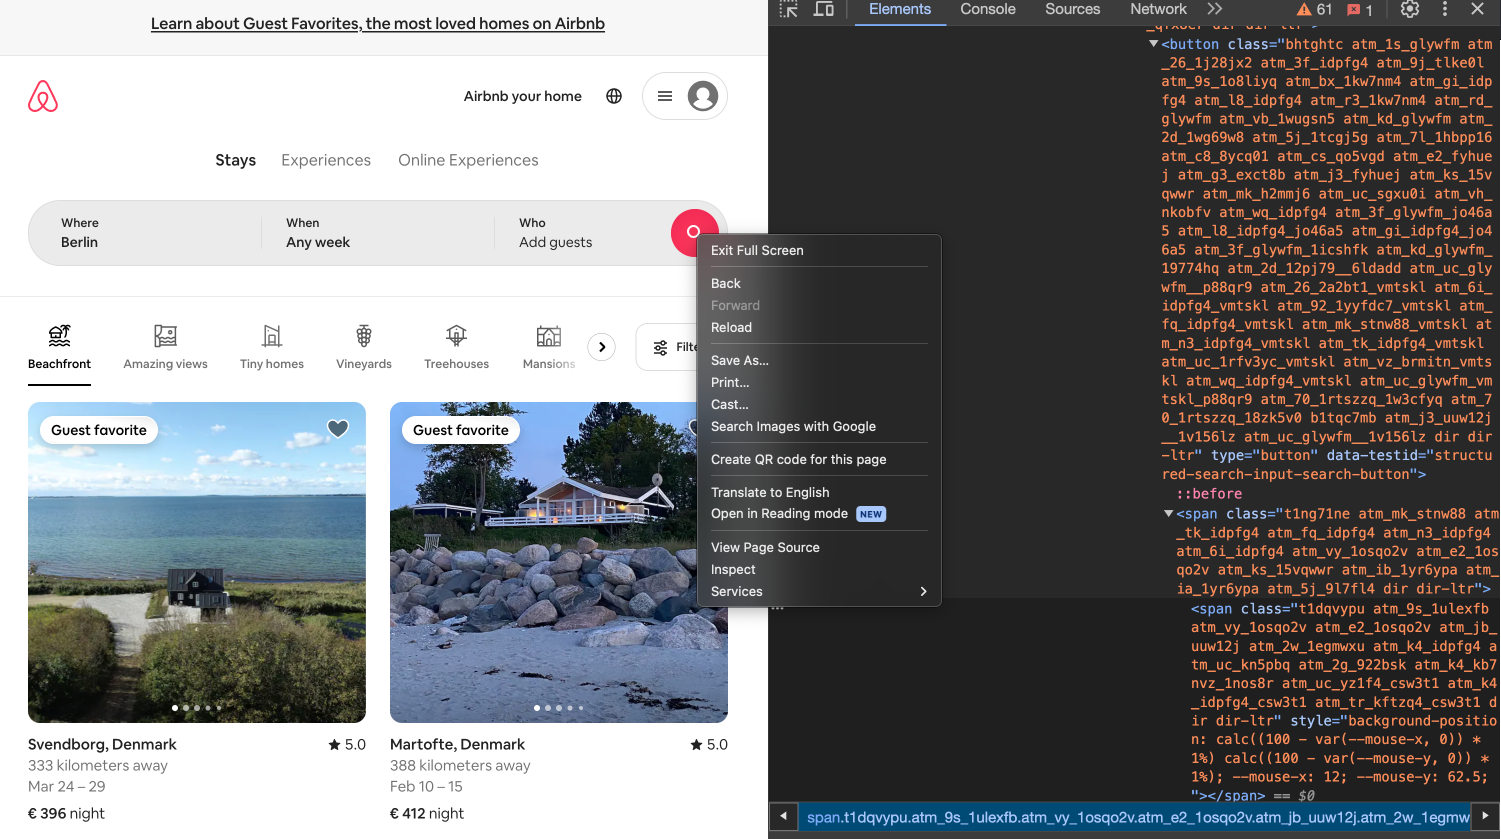The height and width of the screenshot is (839, 1501).
Task: Select the Beachfront category
Action: pyautogui.click(x=60, y=348)
